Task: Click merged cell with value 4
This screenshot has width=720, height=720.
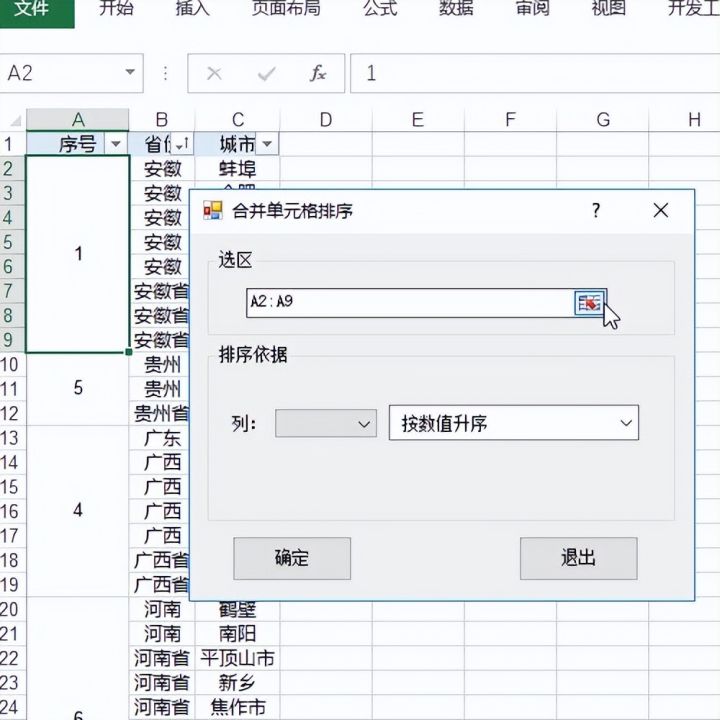Action: pos(78,511)
